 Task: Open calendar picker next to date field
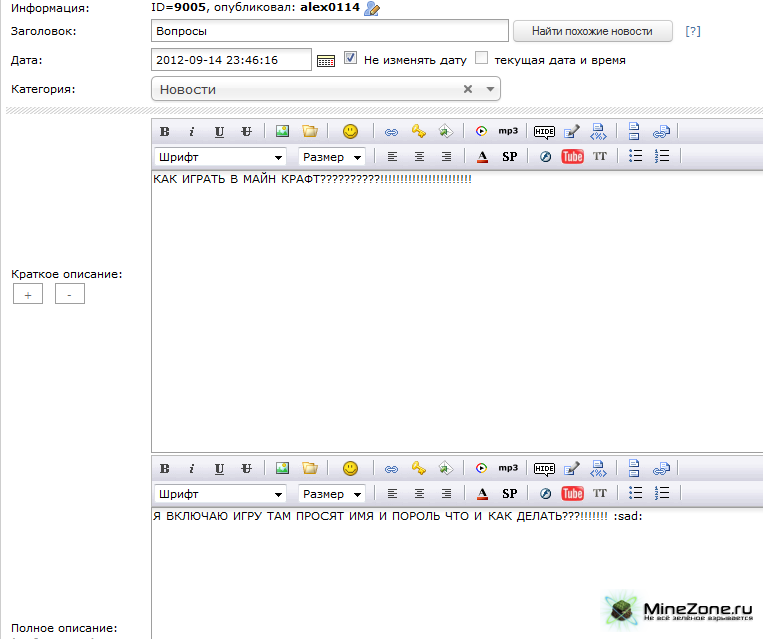pyautogui.click(x=326, y=60)
